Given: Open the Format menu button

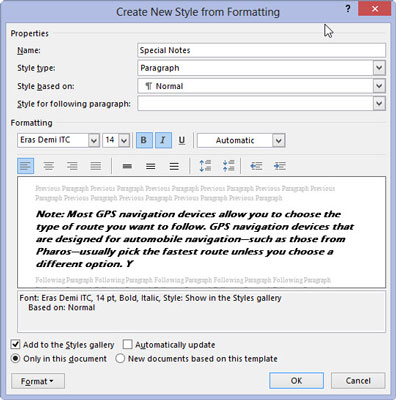Looking at the screenshot, I should (38, 381).
